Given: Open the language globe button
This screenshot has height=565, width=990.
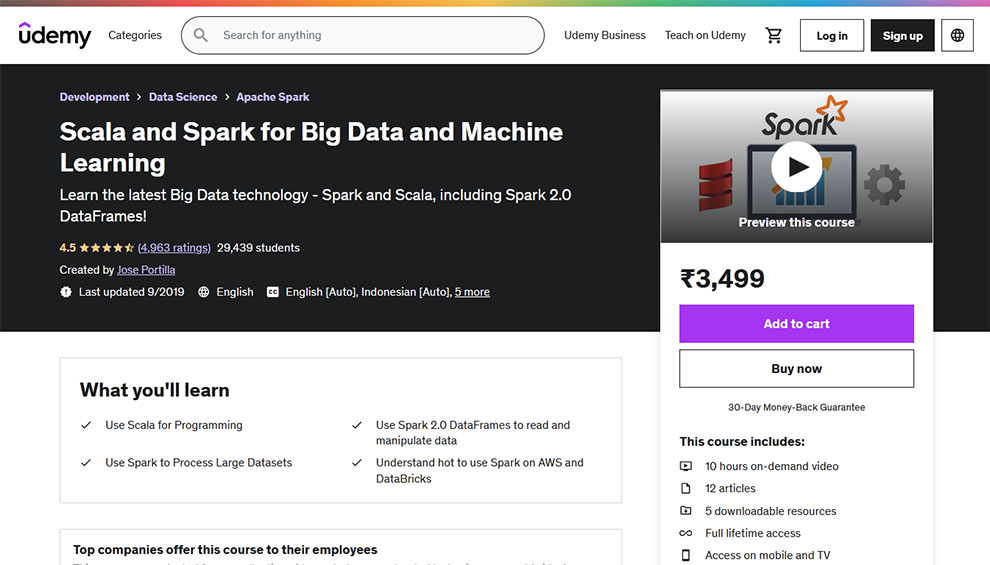Looking at the screenshot, I should pyautogui.click(x=957, y=35).
